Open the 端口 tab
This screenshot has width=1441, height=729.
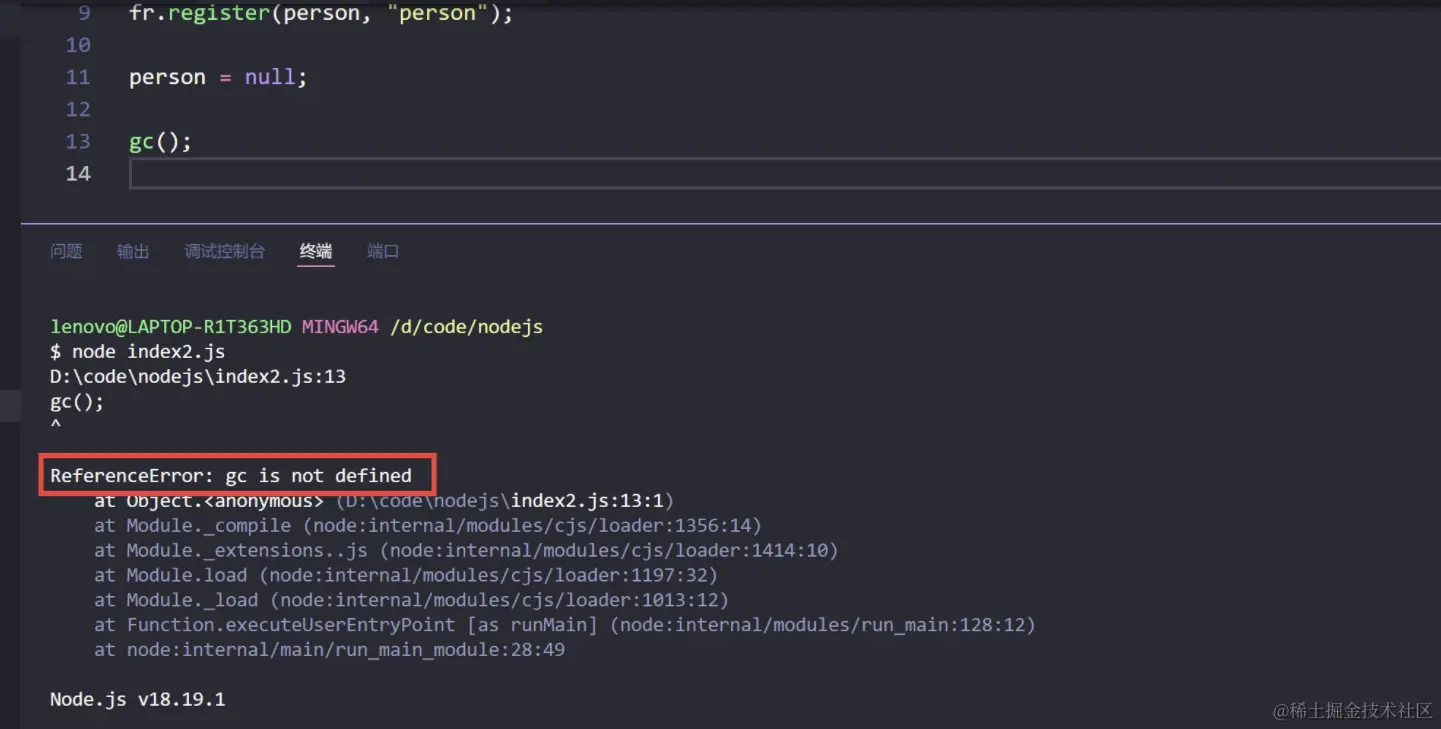pyautogui.click(x=383, y=251)
